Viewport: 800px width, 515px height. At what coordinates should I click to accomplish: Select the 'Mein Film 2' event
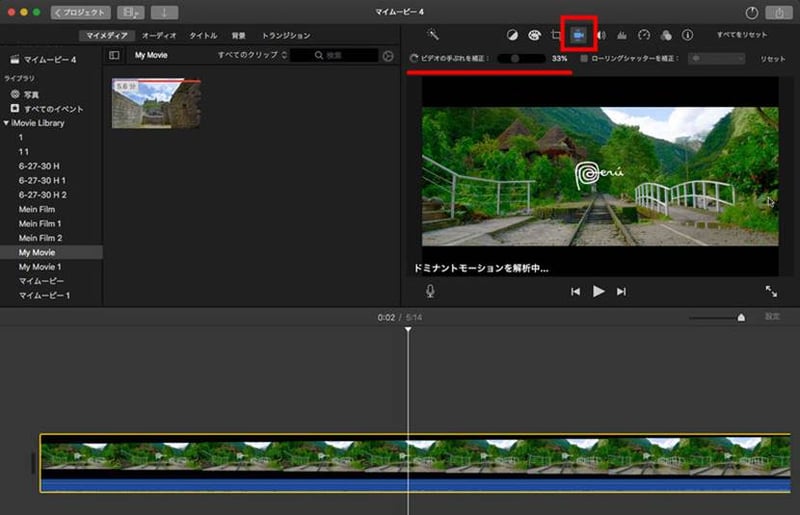40,238
